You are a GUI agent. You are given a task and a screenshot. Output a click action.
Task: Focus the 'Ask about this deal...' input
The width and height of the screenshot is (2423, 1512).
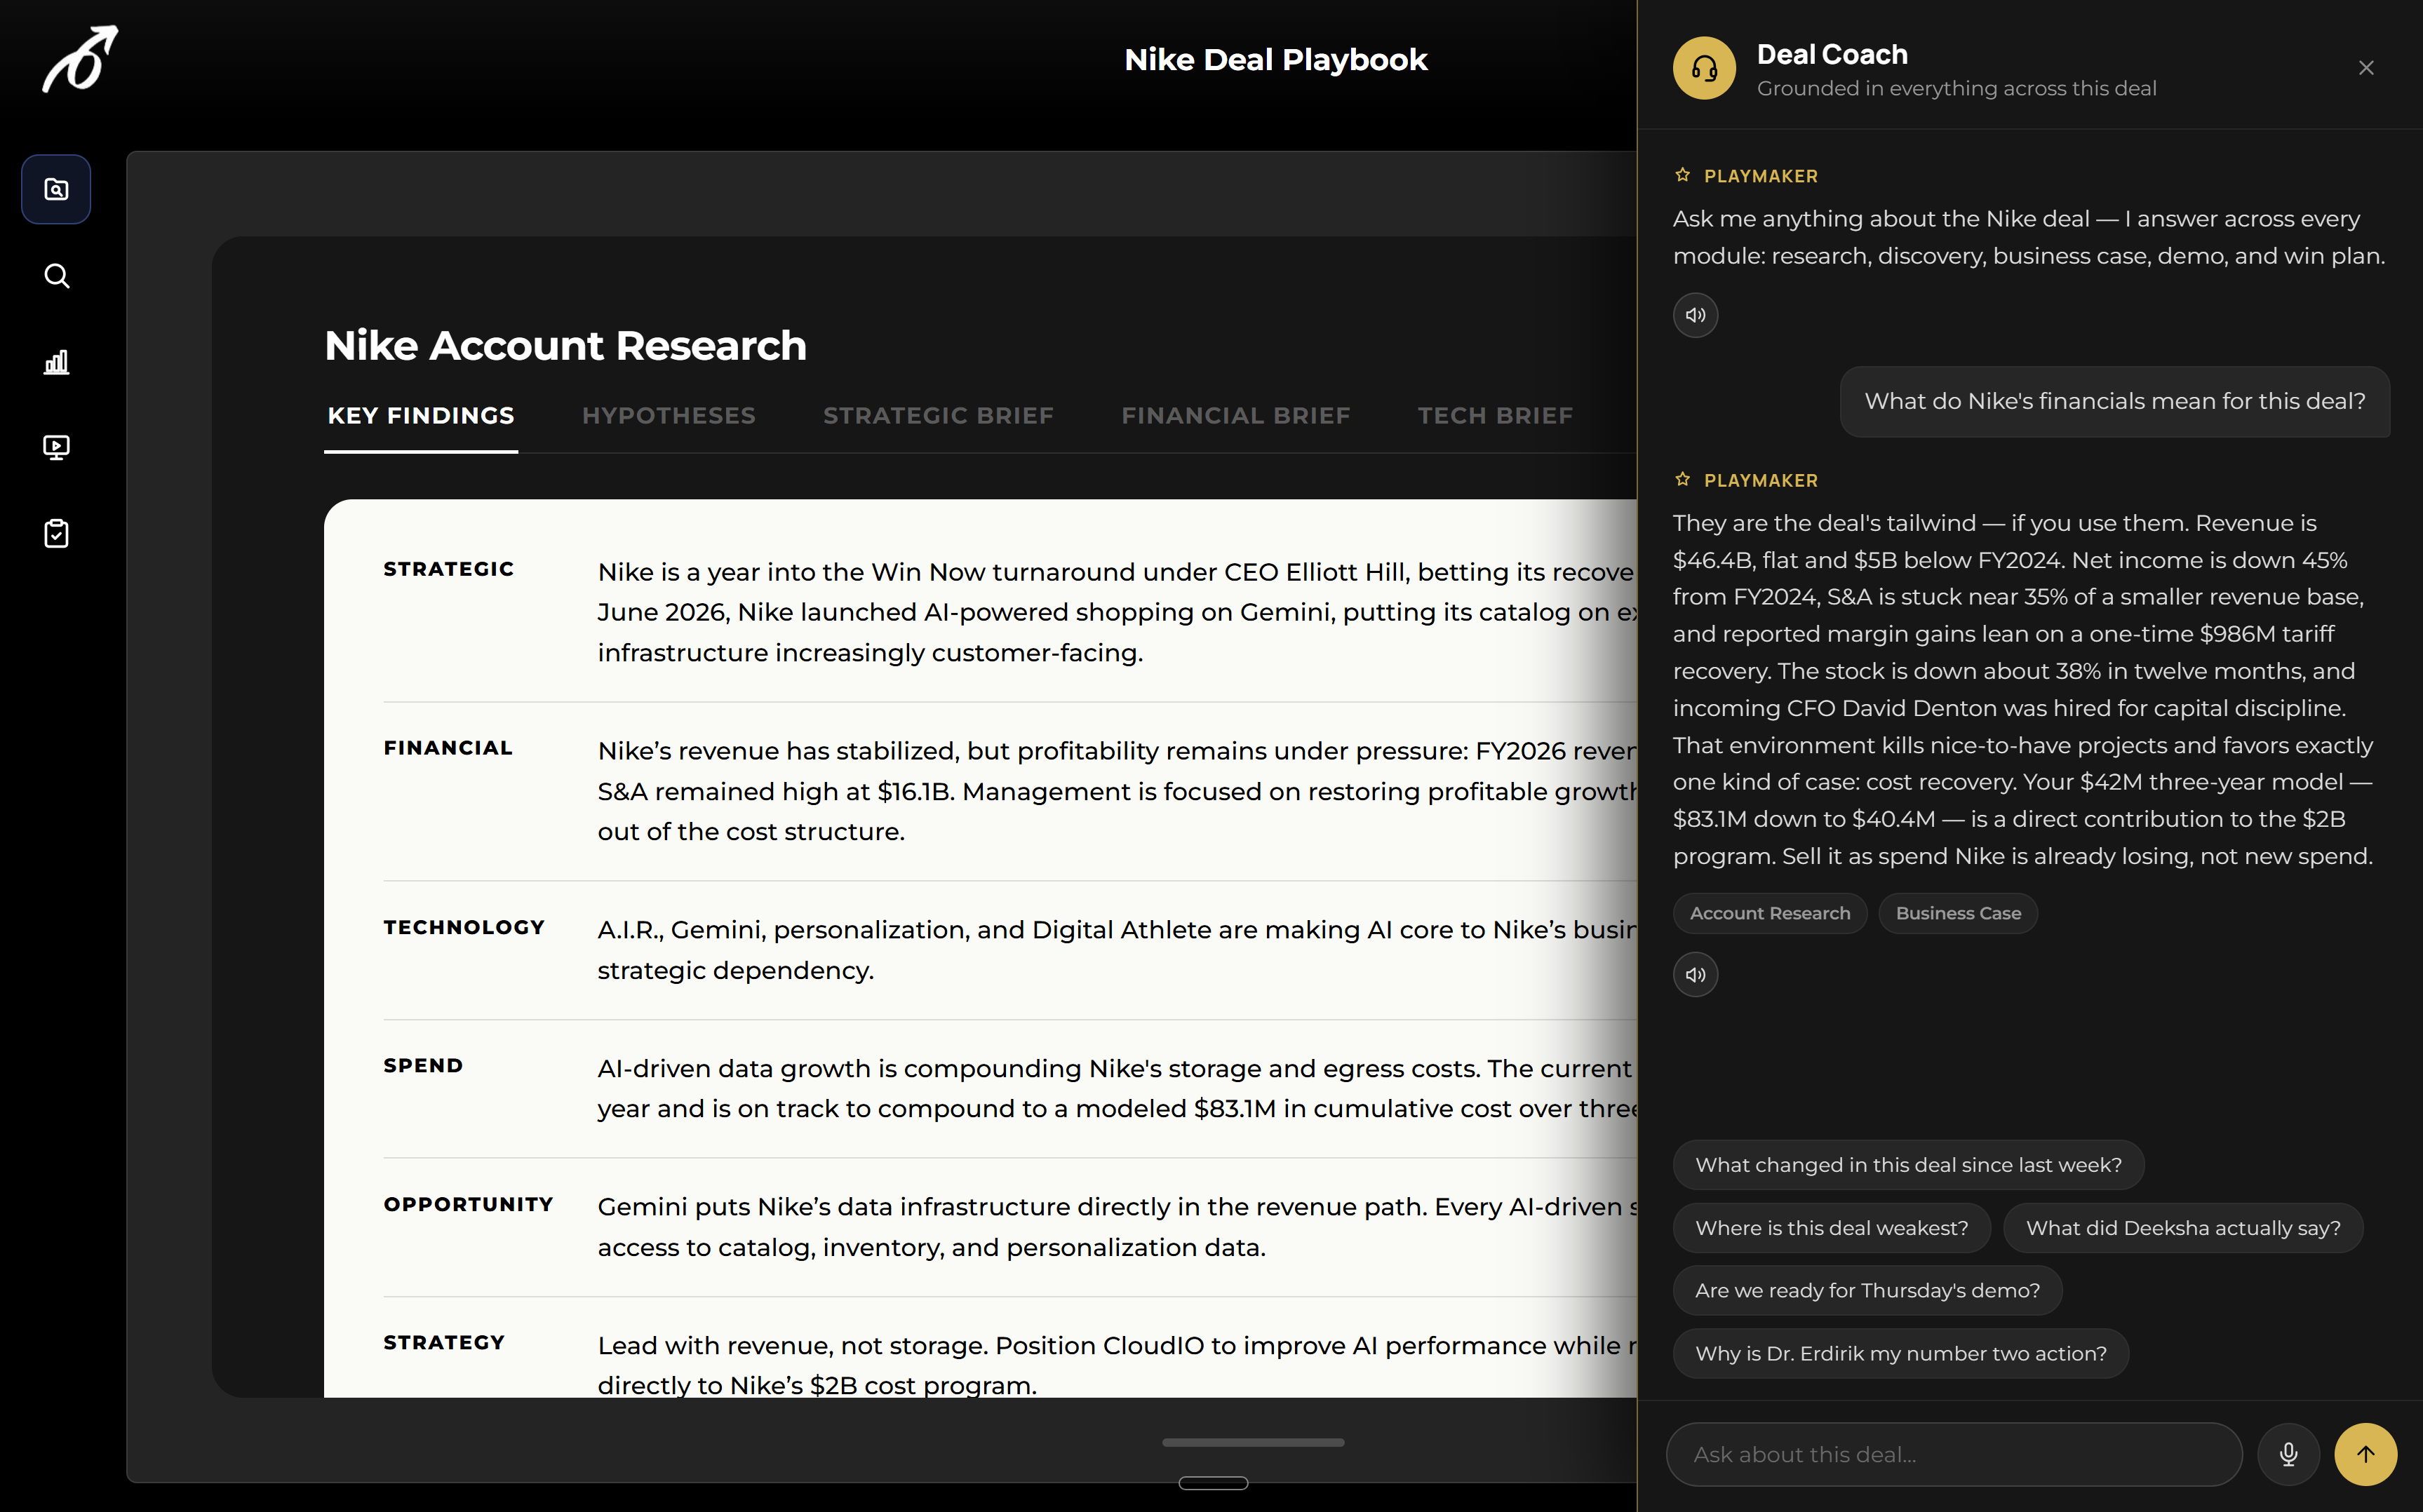(x=1953, y=1454)
